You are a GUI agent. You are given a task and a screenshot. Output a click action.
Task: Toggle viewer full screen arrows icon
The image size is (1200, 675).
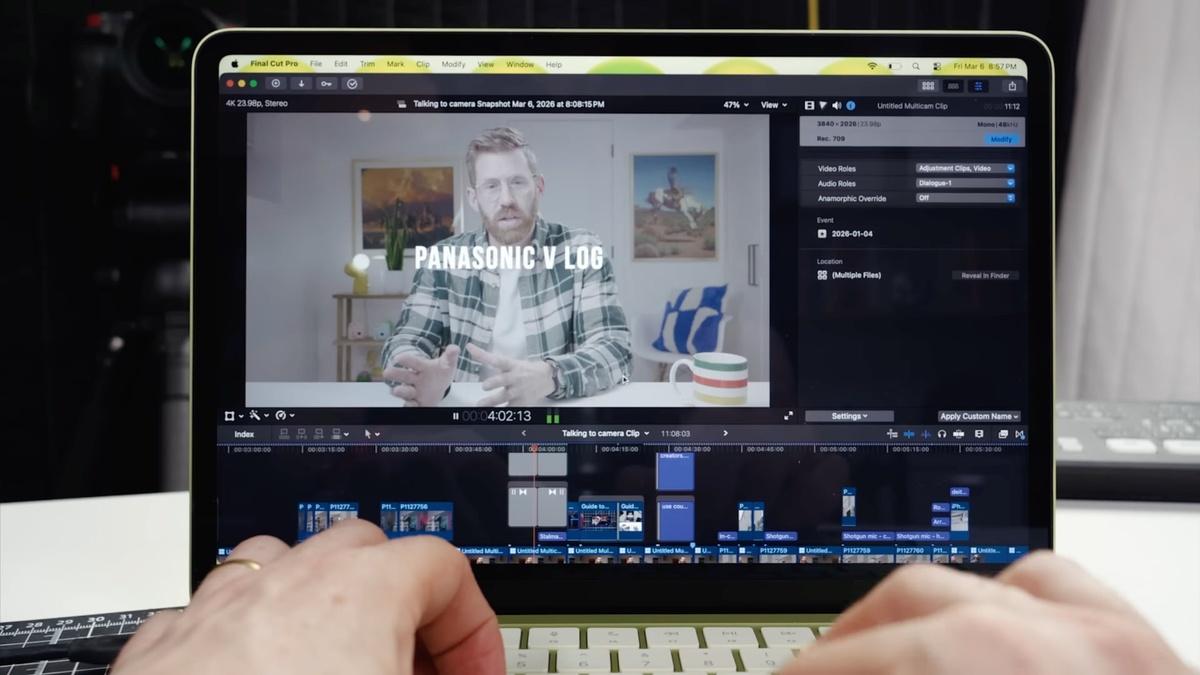click(788, 416)
